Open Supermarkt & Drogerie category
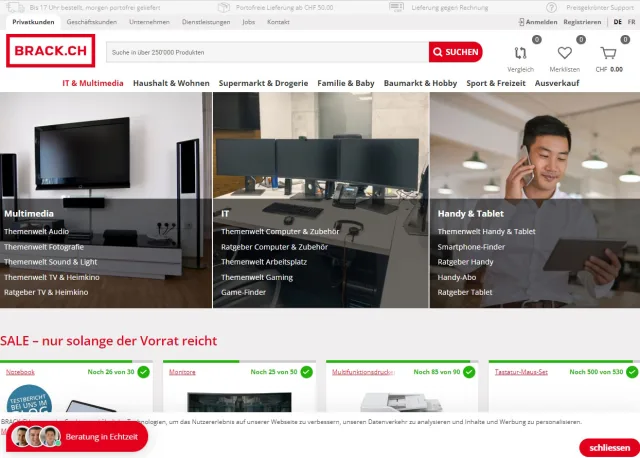The height and width of the screenshot is (458, 640). coord(263,83)
